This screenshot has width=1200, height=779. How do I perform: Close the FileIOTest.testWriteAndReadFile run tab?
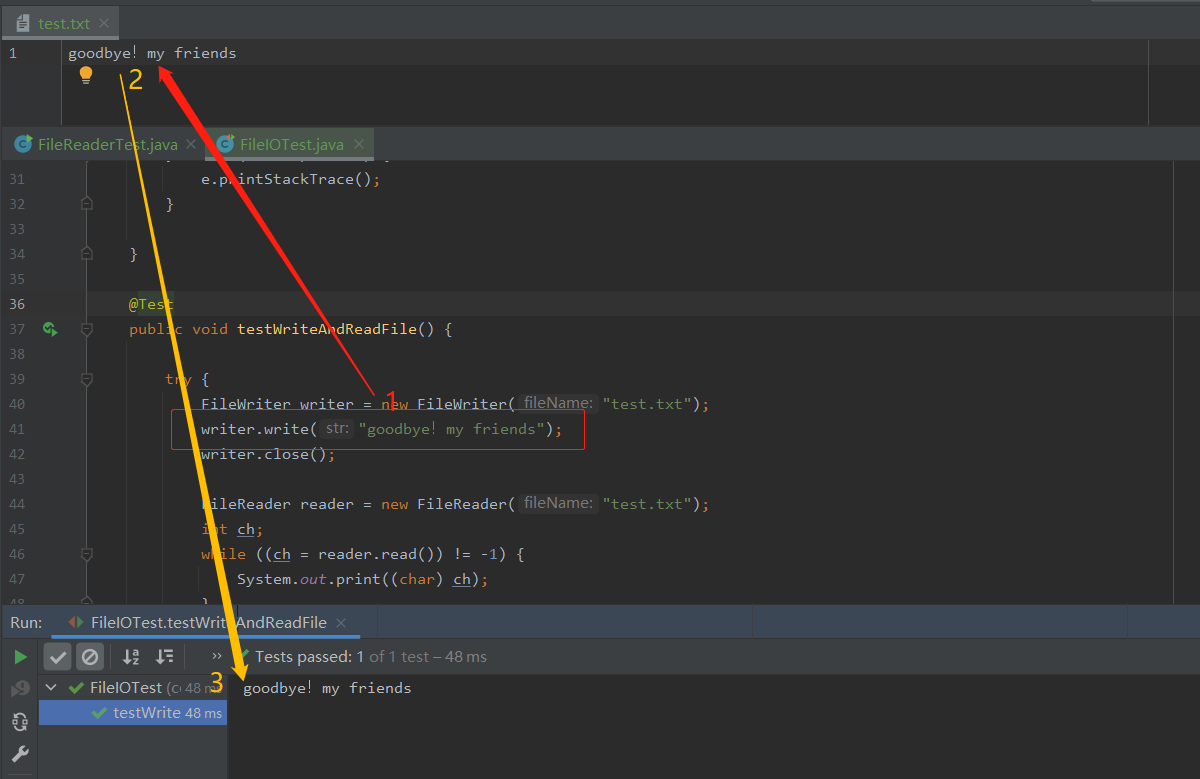tap(340, 623)
